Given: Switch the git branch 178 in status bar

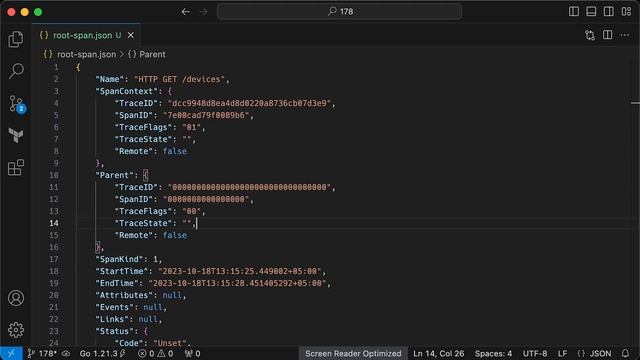Looking at the screenshot, I should pyautogui.click(x=42, y=353).
